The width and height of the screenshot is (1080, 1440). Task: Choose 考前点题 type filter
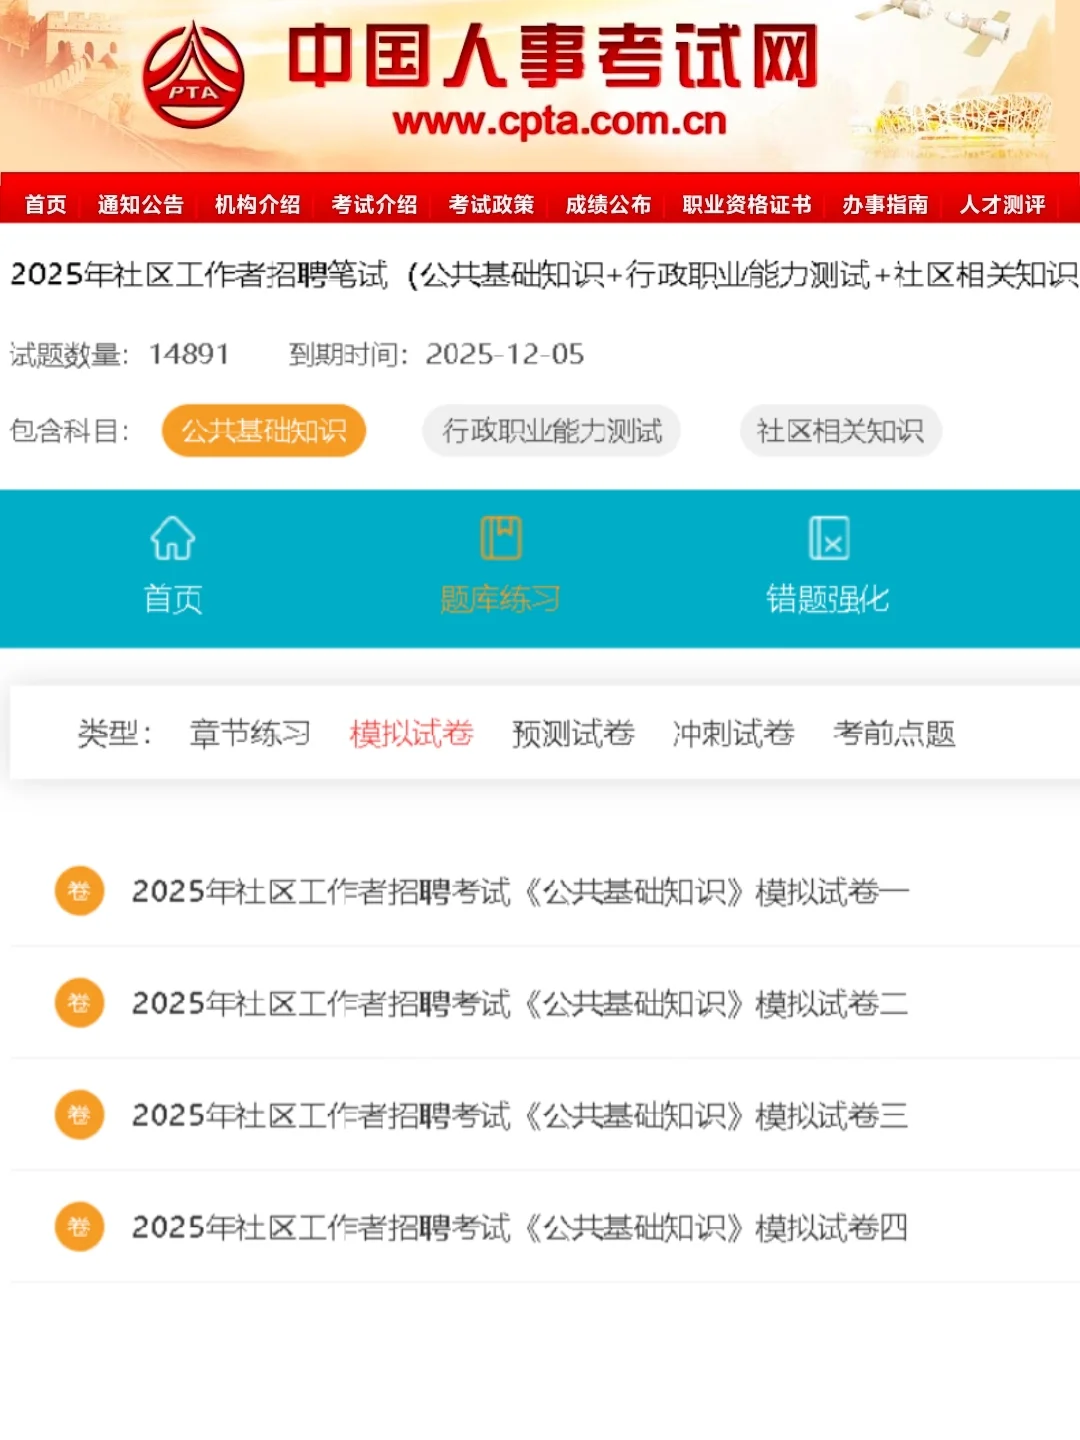pos(895,734)
